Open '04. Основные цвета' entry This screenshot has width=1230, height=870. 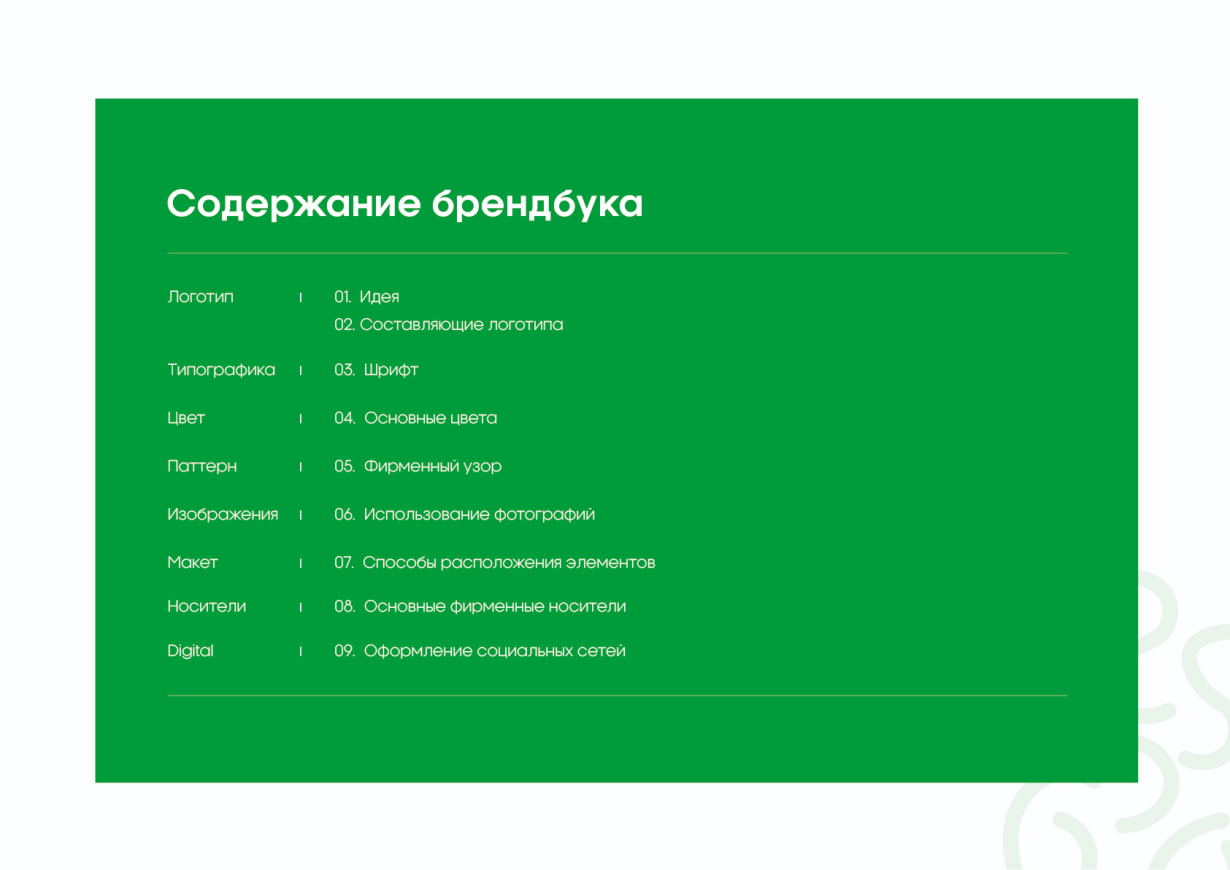tap(416, 418)
